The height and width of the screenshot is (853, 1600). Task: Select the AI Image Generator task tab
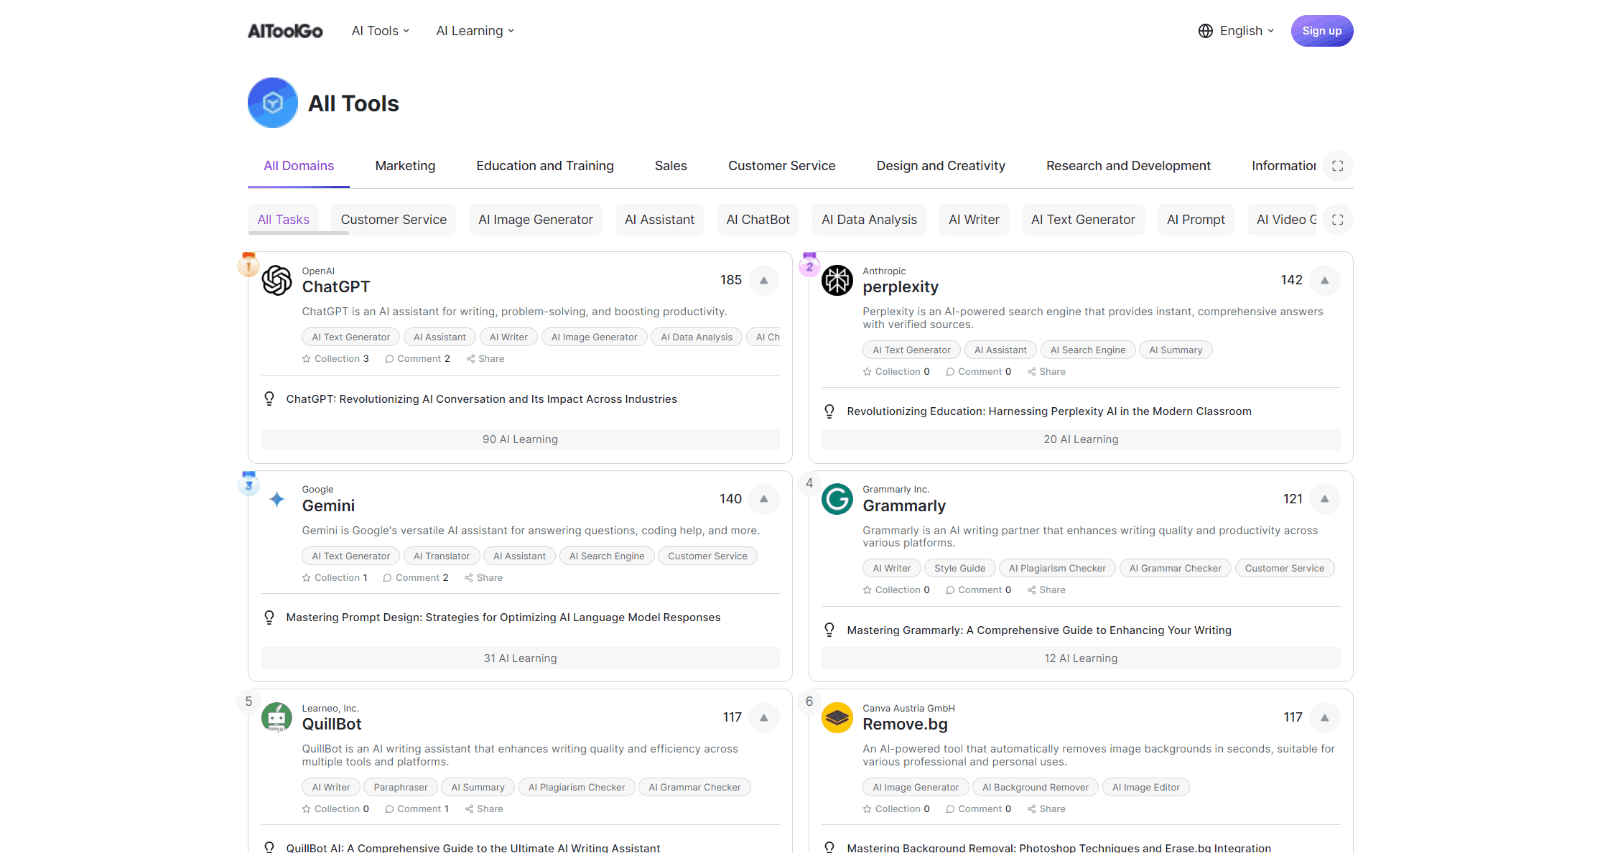535,220
